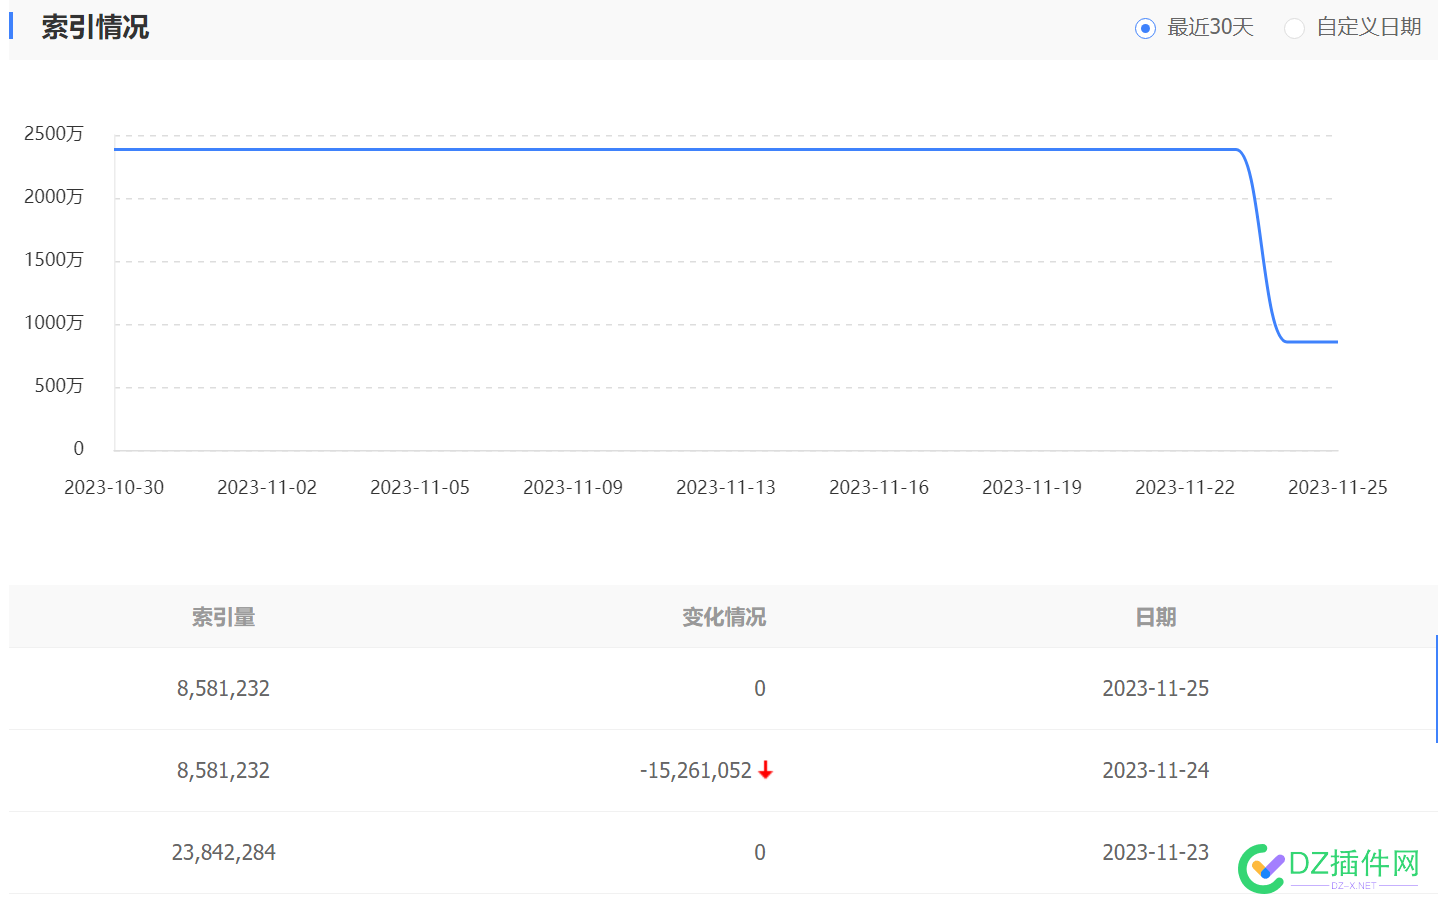Click chart x-axis label 2023-11-22

pos(1185,487)
